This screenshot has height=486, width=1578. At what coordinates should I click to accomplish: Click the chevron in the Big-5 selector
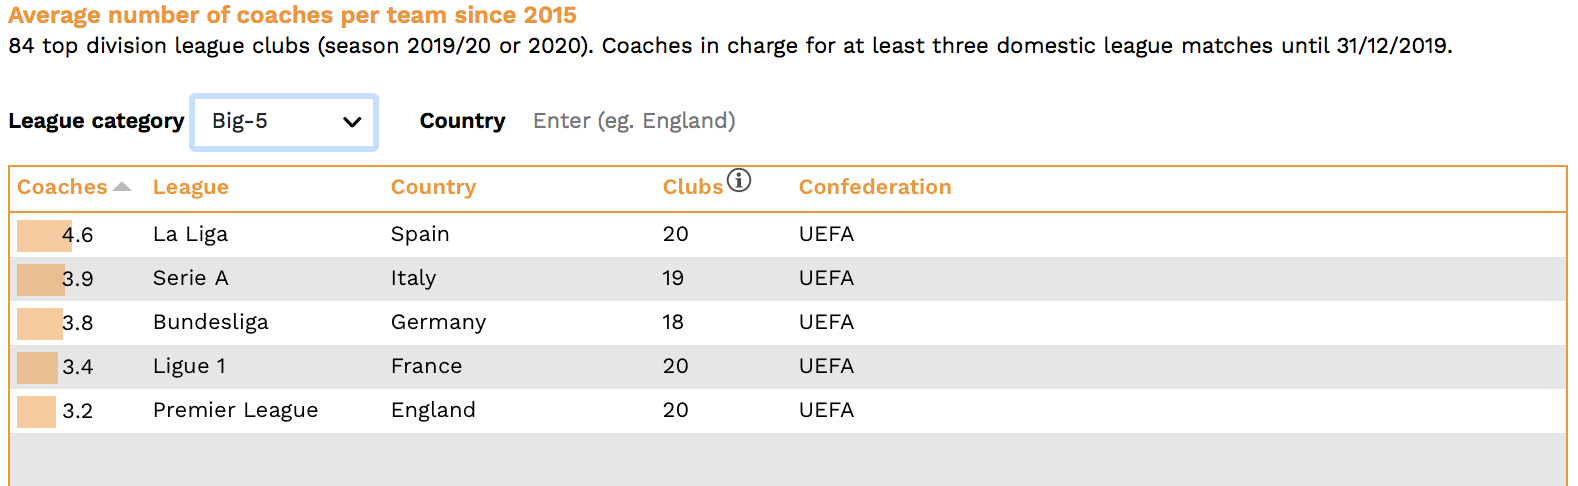pyautogui.click(x=352, y=122)
